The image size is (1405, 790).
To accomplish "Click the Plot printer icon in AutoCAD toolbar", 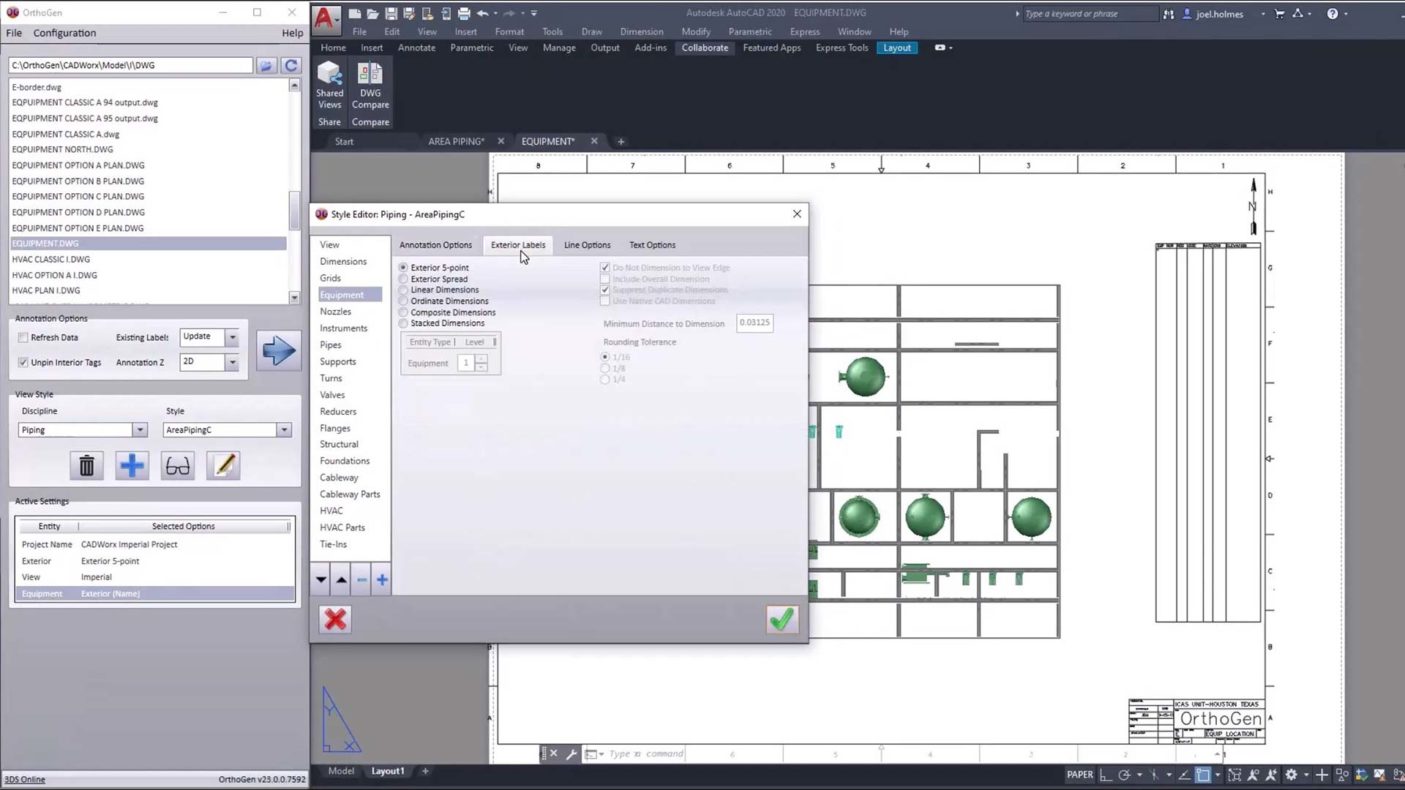I will click(x=463, y=14).
